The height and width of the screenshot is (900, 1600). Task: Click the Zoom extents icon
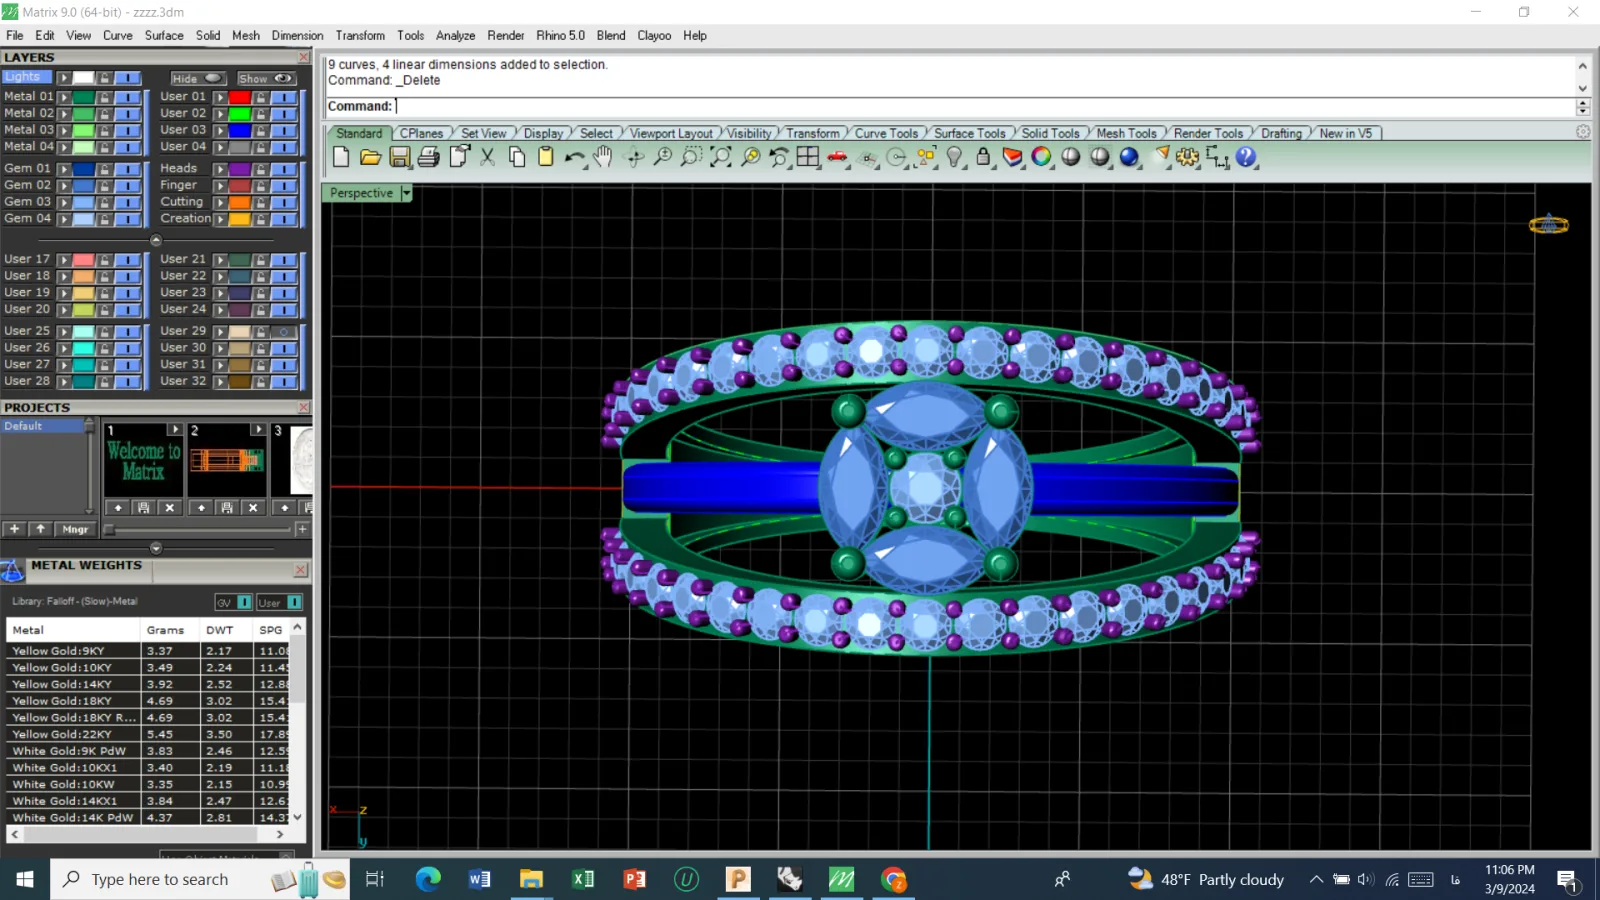pyautogui.click(x=720, y=157)
